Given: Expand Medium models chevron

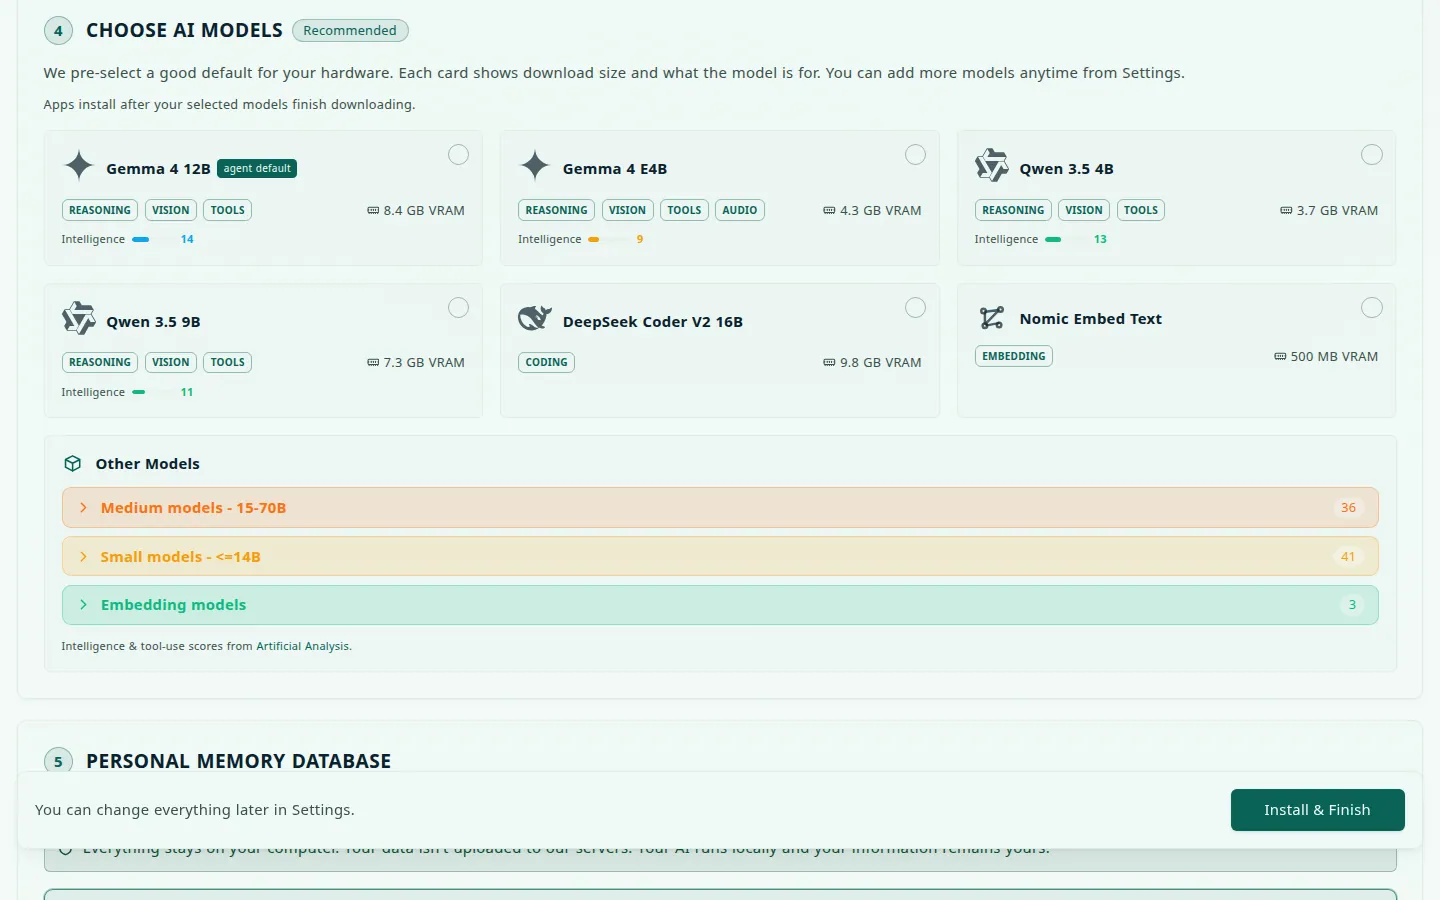Looking at the screenshot, I should [83, 508].
